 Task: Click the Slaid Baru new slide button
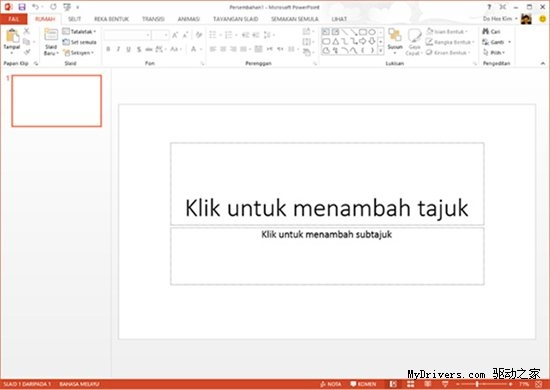(51, 42)
